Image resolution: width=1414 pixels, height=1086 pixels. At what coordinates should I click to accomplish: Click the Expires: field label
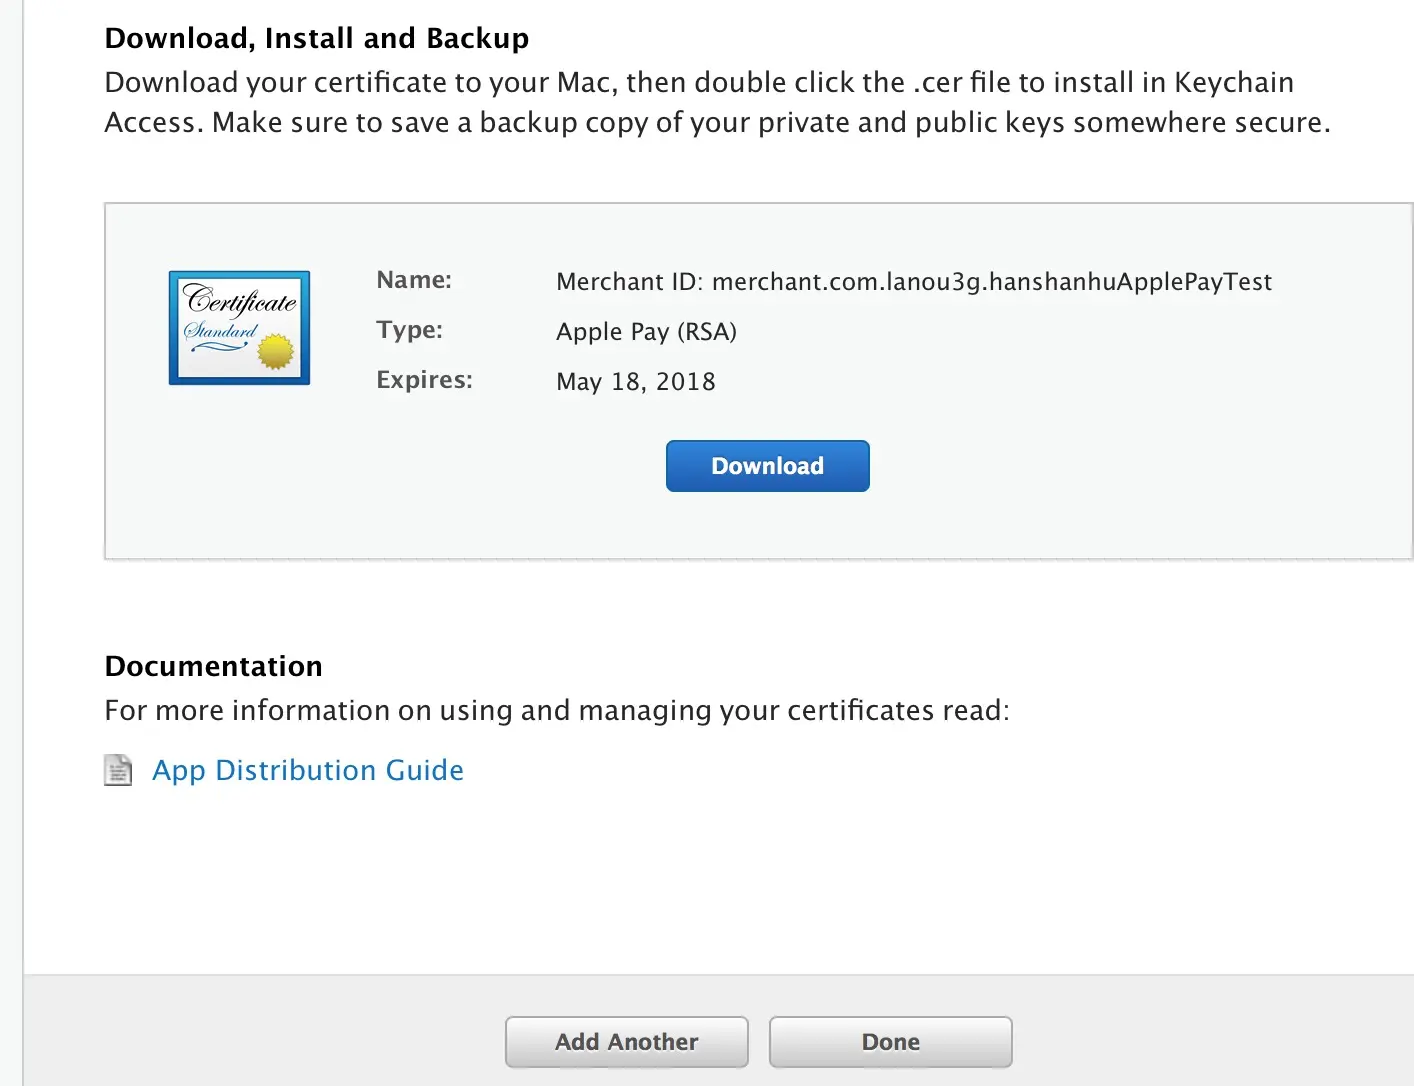point(424,380)
